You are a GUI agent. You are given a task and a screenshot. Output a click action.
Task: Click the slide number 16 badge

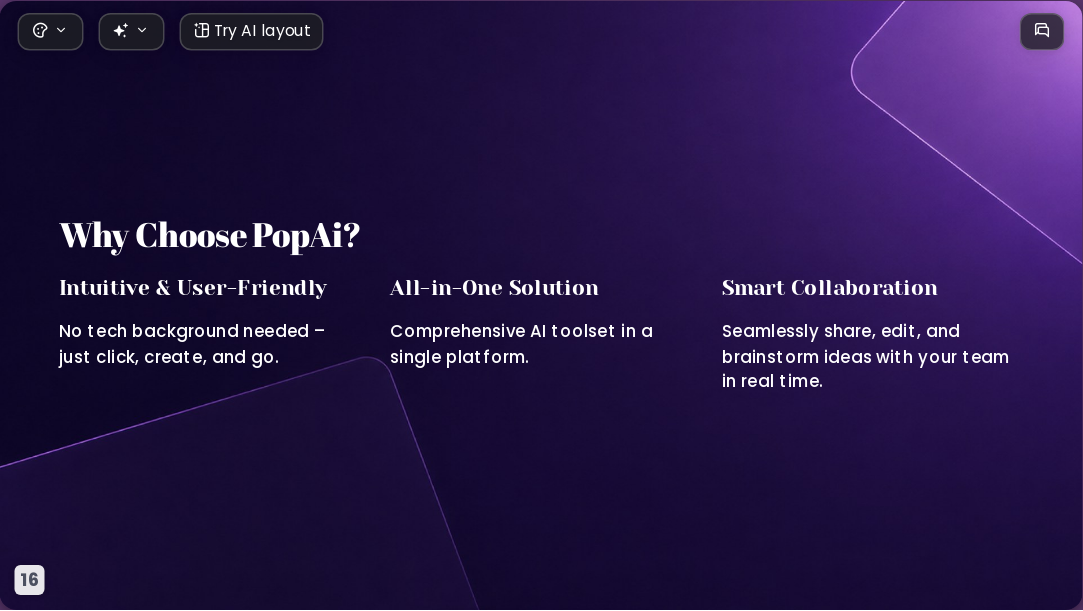pos(30,579)
